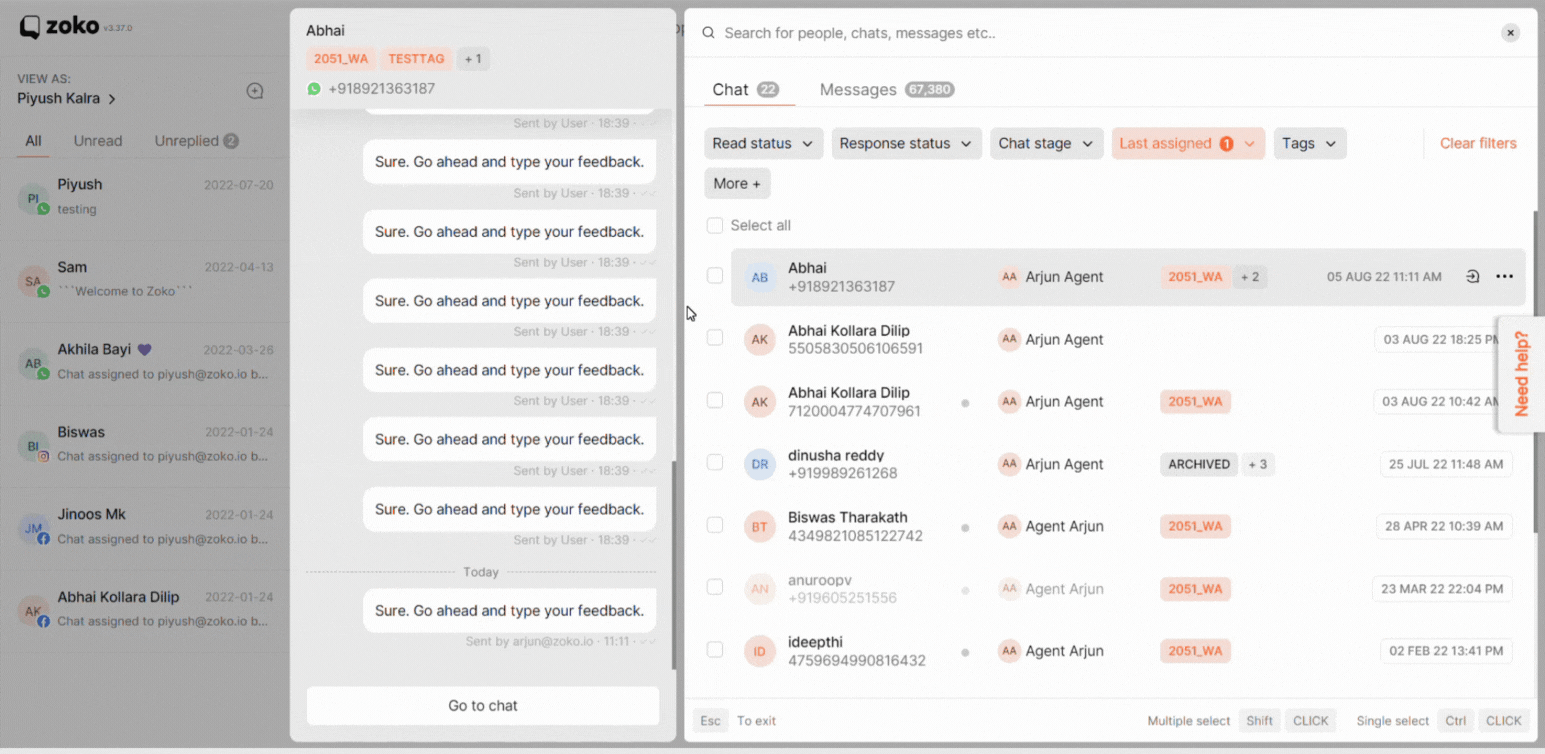Open Abhai chat with arrow-box icon
1545x754 pixels.
[1472, 277]
